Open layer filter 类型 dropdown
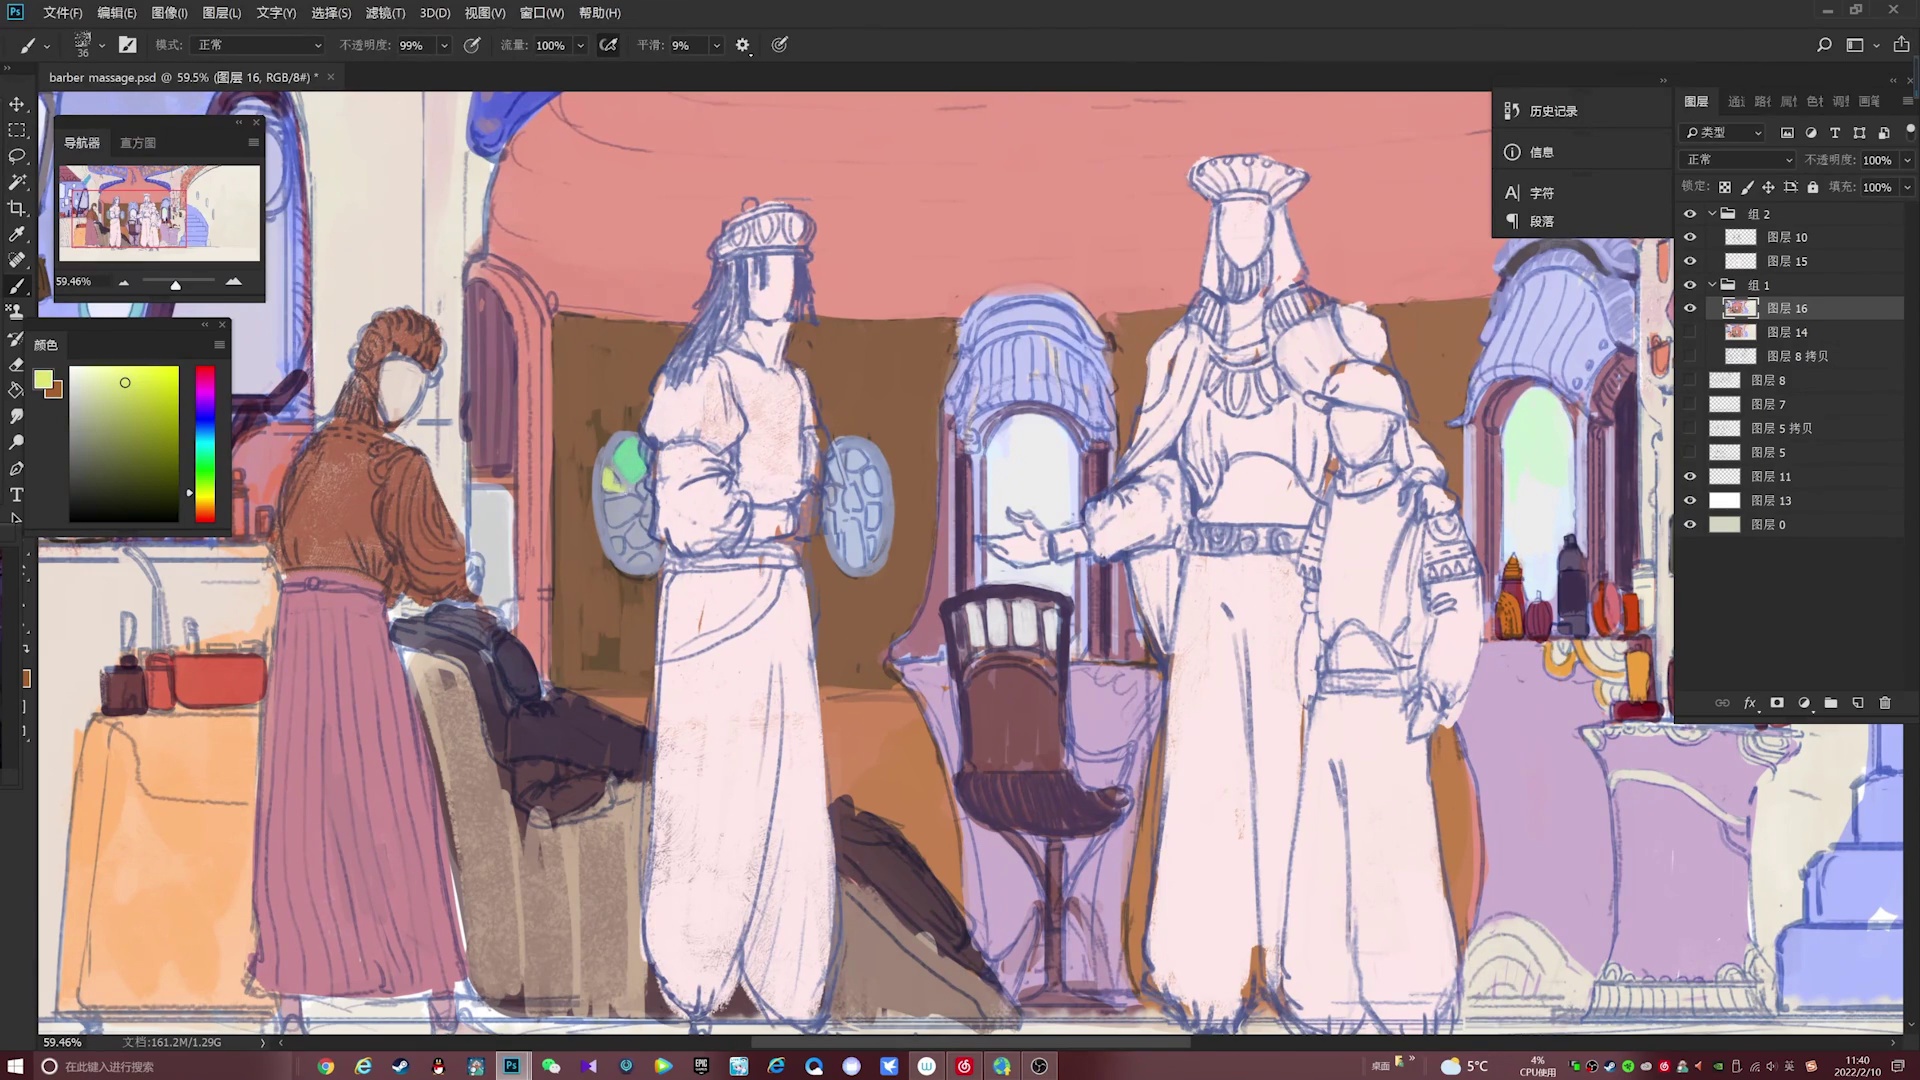 1725,132
